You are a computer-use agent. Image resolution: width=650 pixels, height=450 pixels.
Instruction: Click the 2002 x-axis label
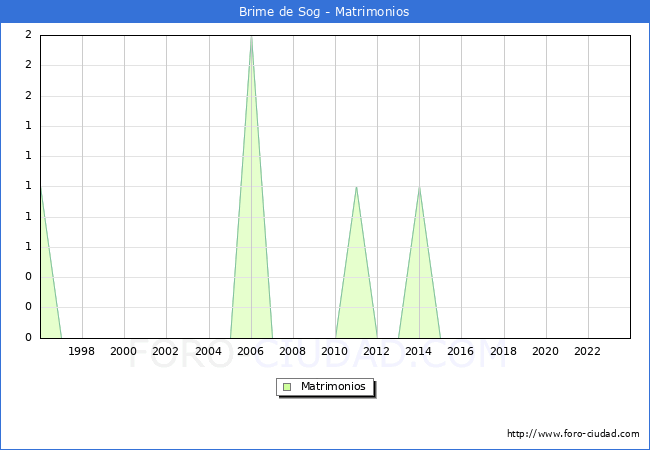[x=165, y=351]
